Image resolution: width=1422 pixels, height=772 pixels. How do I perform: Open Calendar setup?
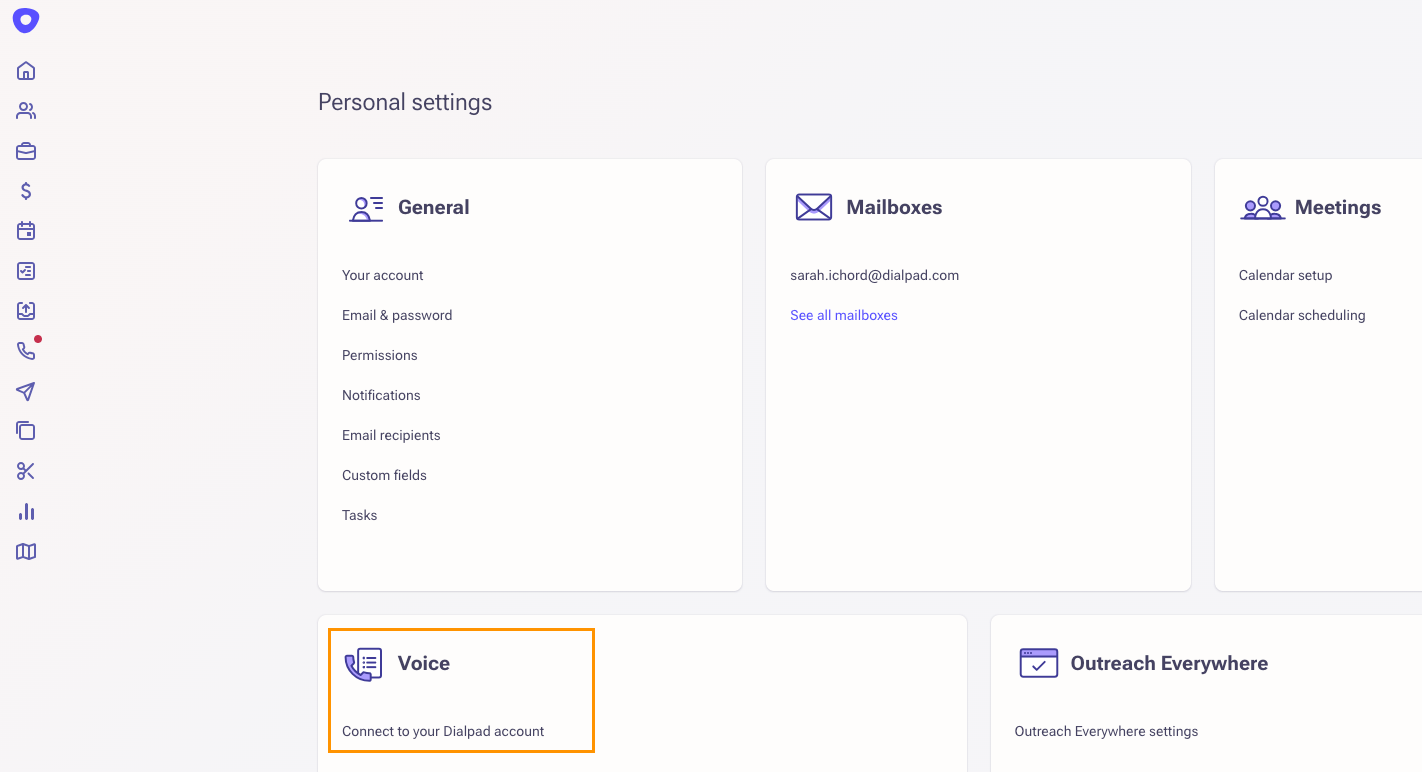(1286, 275)
